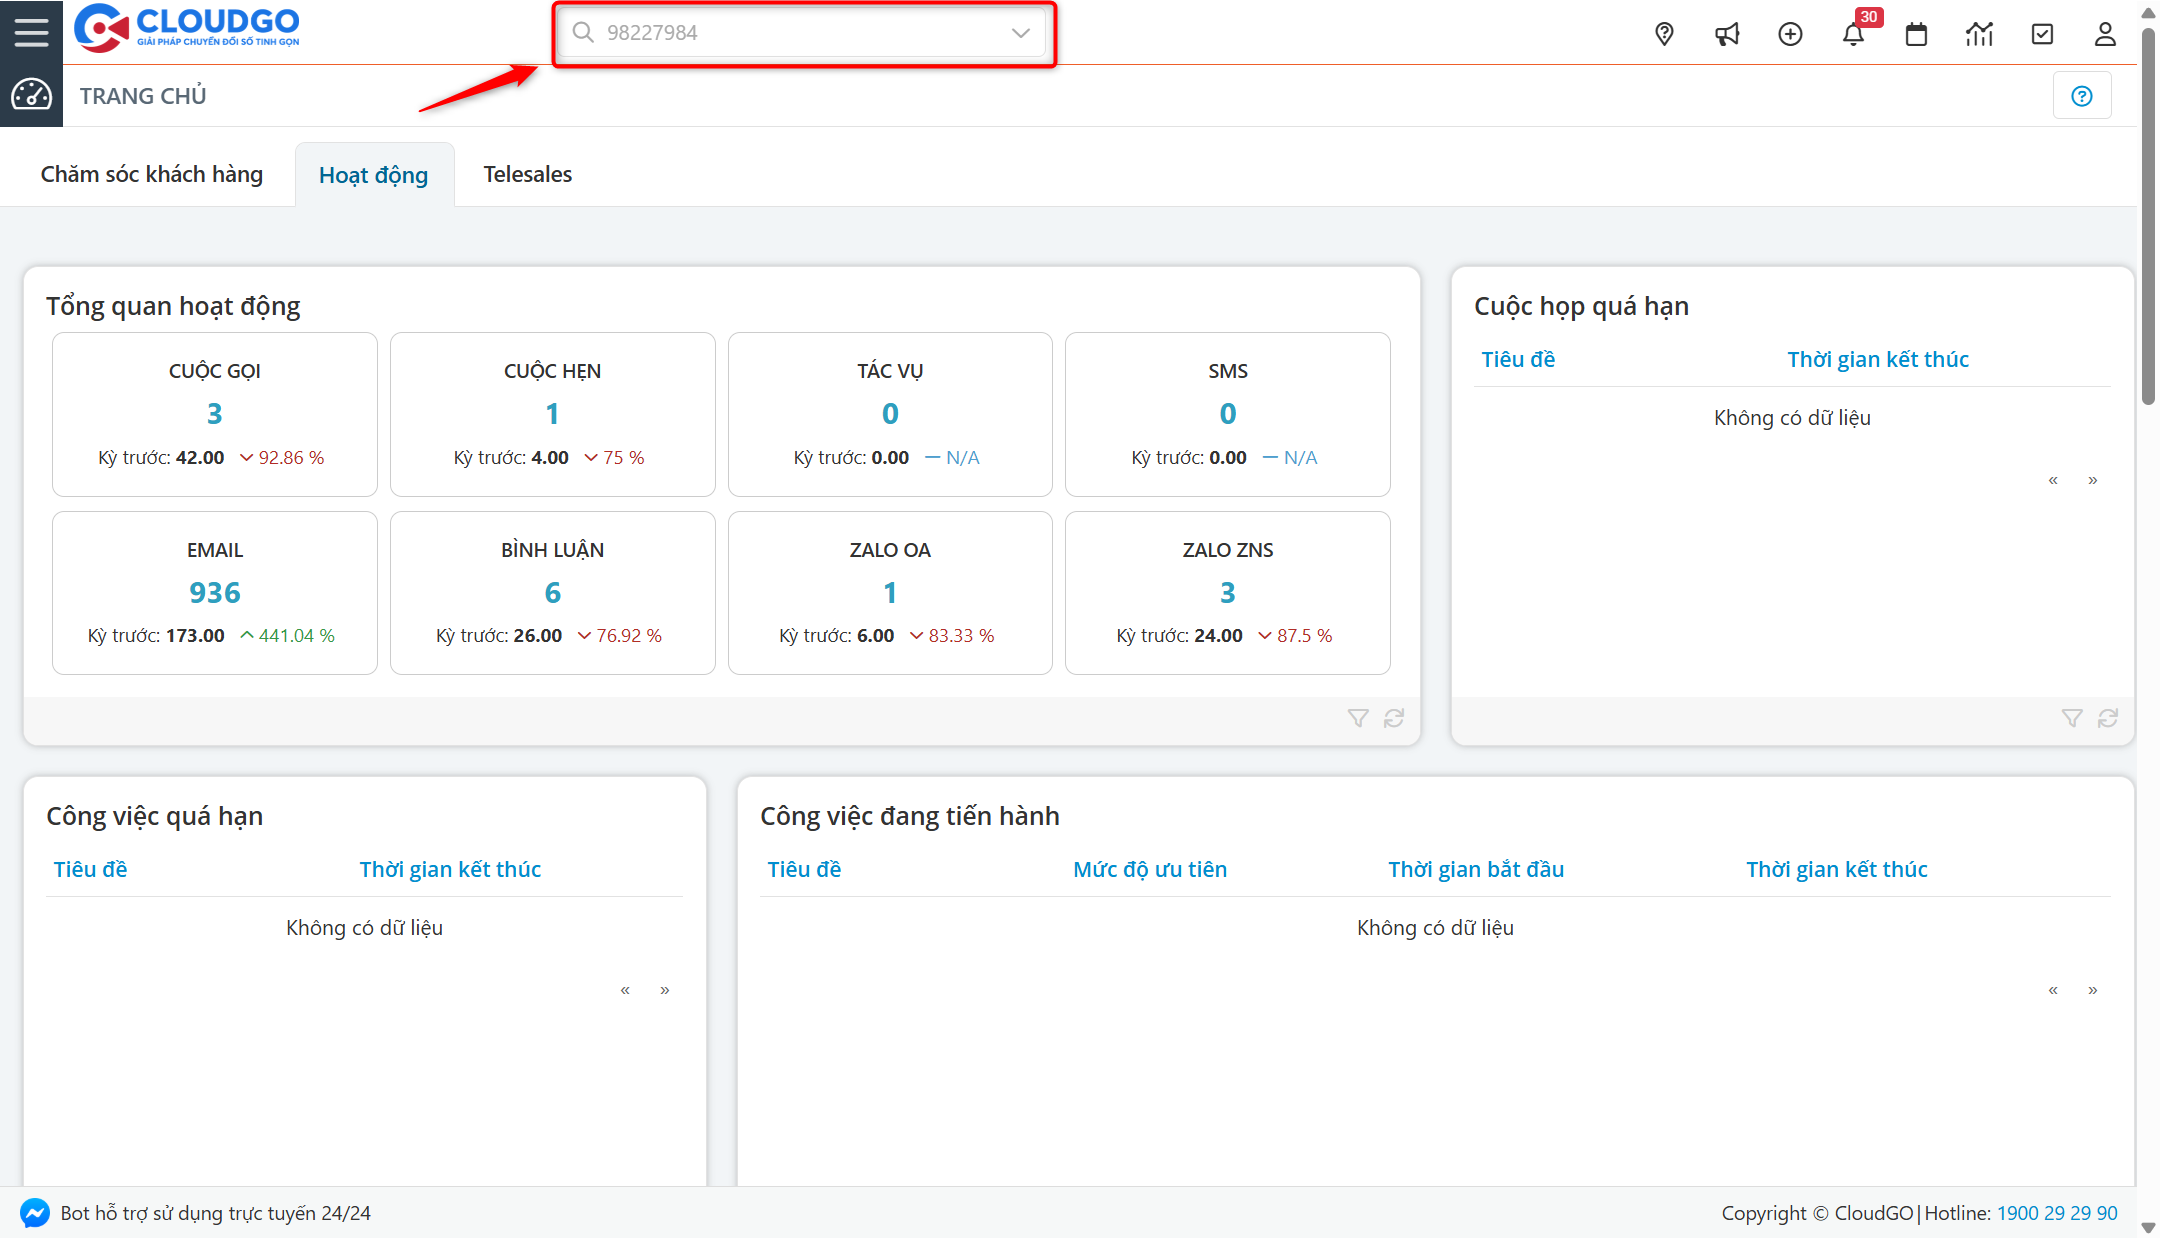Switch to the Telesales tab

[x=527, y=174]
